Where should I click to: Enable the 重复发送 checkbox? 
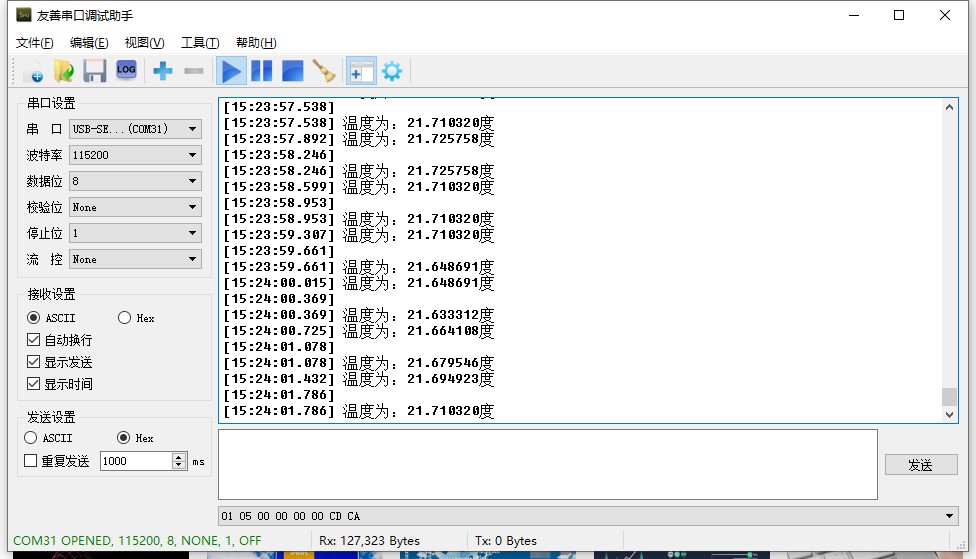pos(30,461)
